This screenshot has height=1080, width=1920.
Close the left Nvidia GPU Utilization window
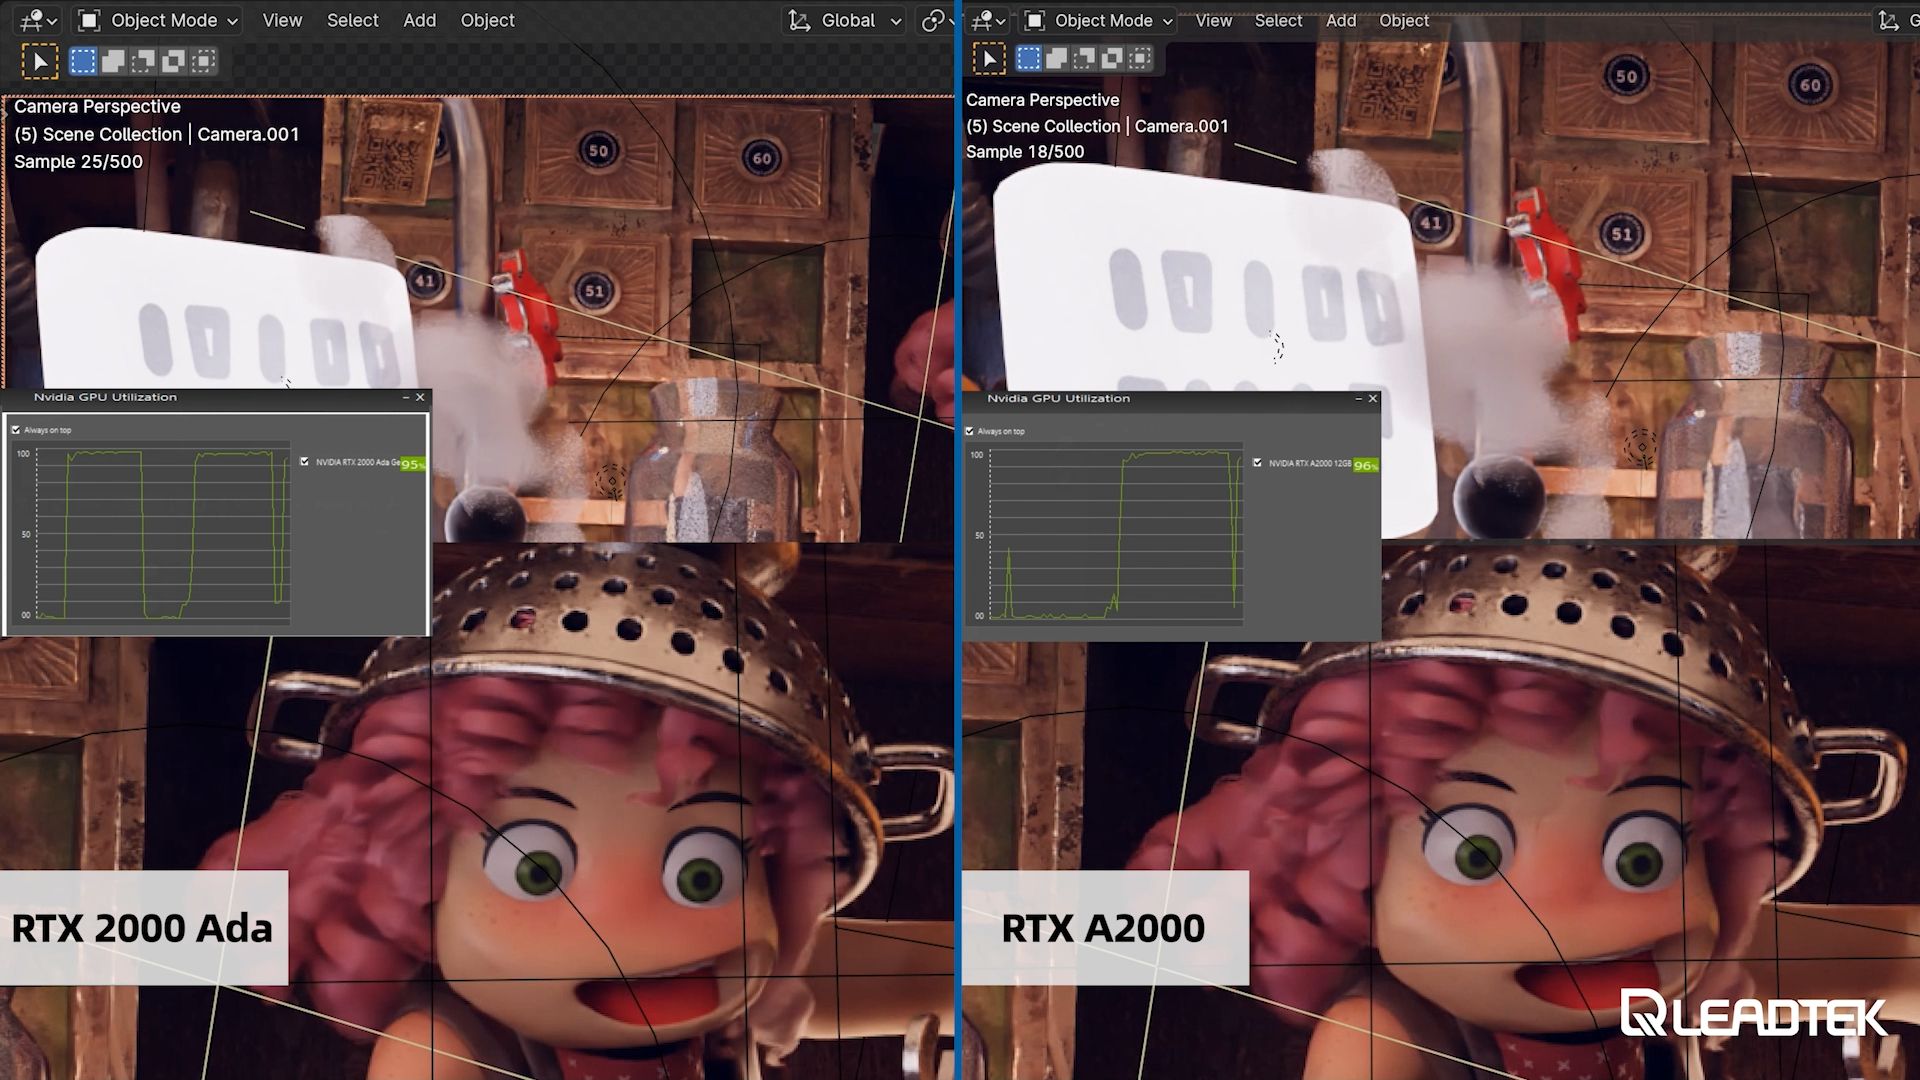[x=420, y=397]
